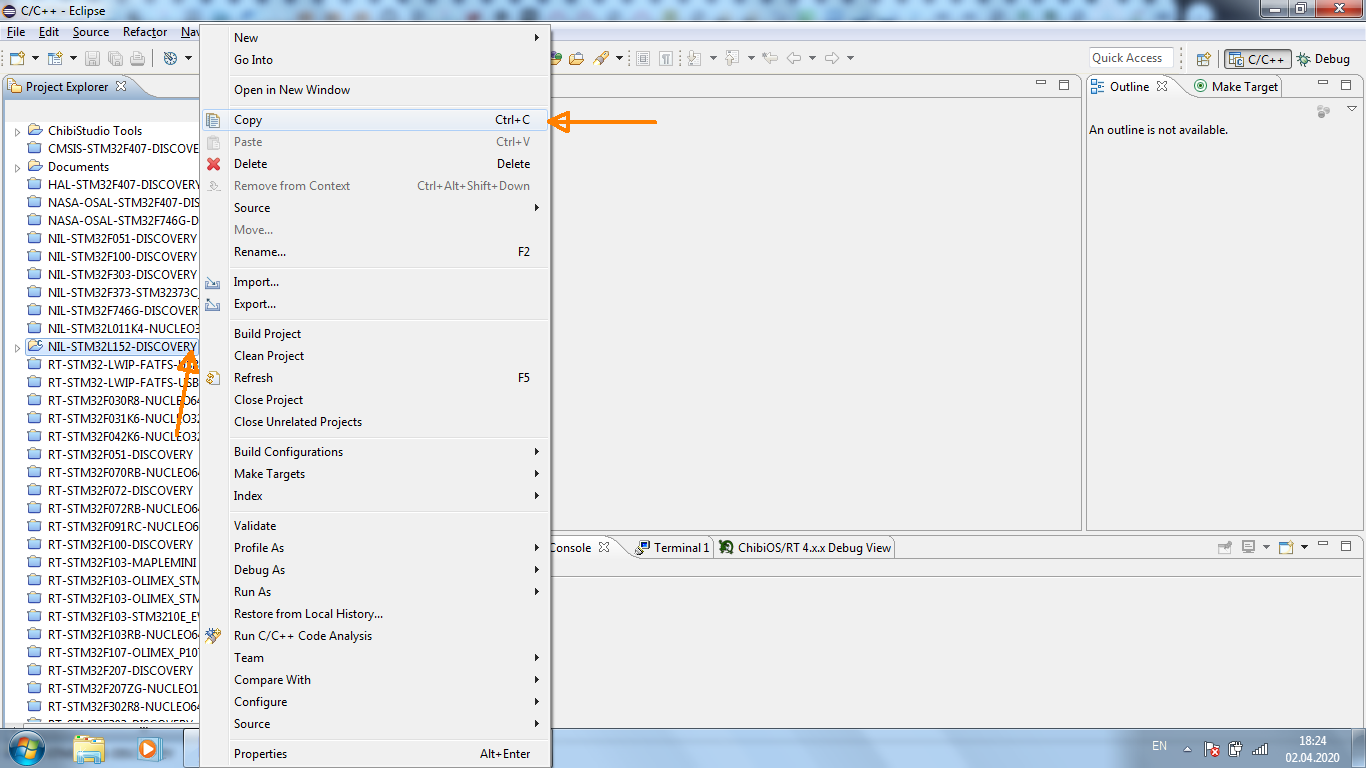Open the Outline view menu arrow
Screen dimensions: 1366x768
coord(1352,109)
